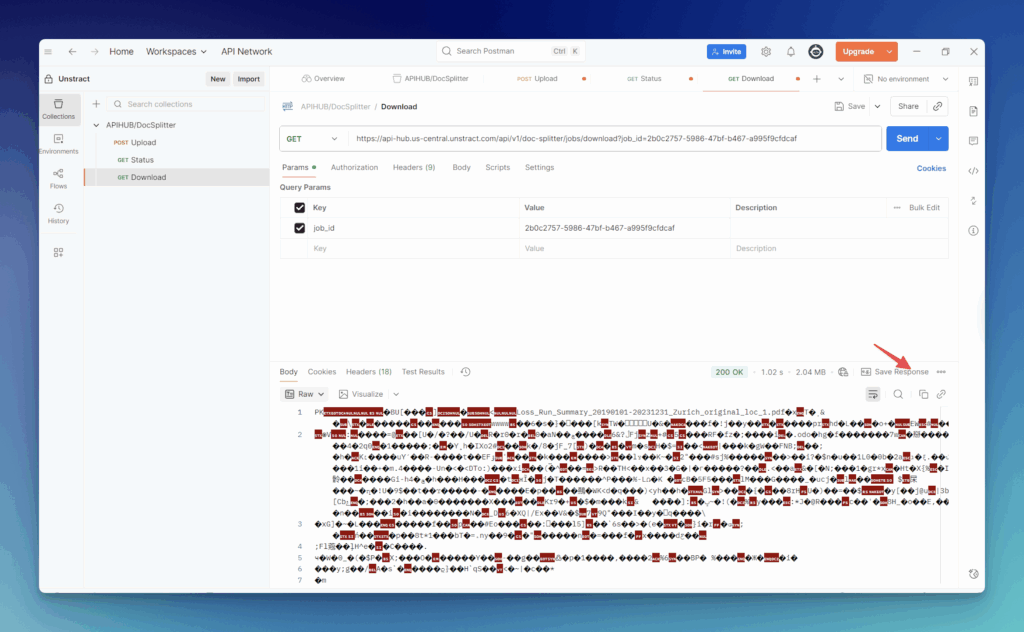
Task: Collapse the APIHUB/DocSplitter collection
Action: [x=97, y=125]
